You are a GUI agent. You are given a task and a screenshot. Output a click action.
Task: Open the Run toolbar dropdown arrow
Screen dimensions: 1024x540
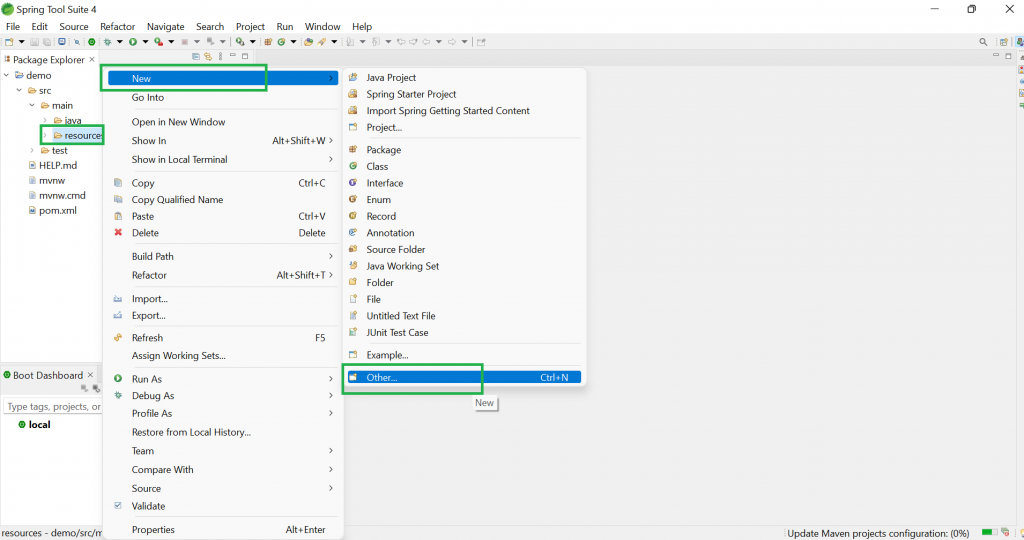tap(145, 42)
